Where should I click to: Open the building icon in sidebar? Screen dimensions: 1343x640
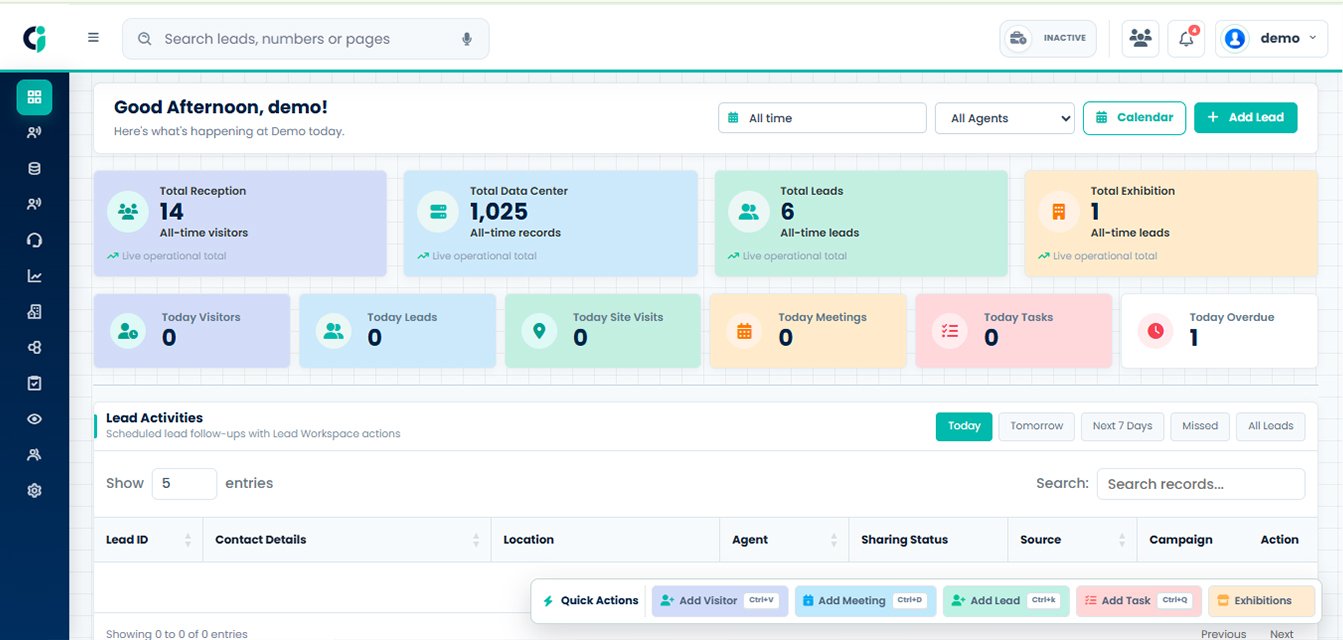point(34,312)
